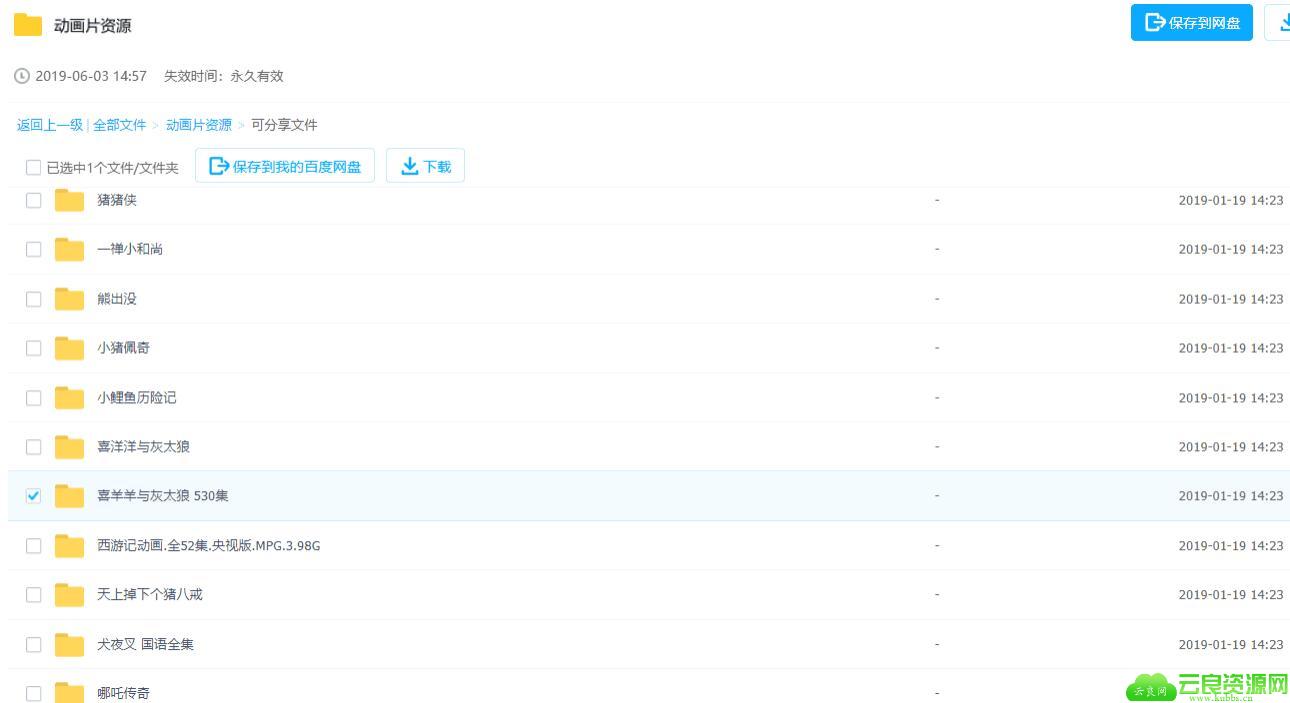Viewport: 1290px width, 703px height.
Task: Tick the checkbox for 哪吒传奇
Action: tap(33, 693)
